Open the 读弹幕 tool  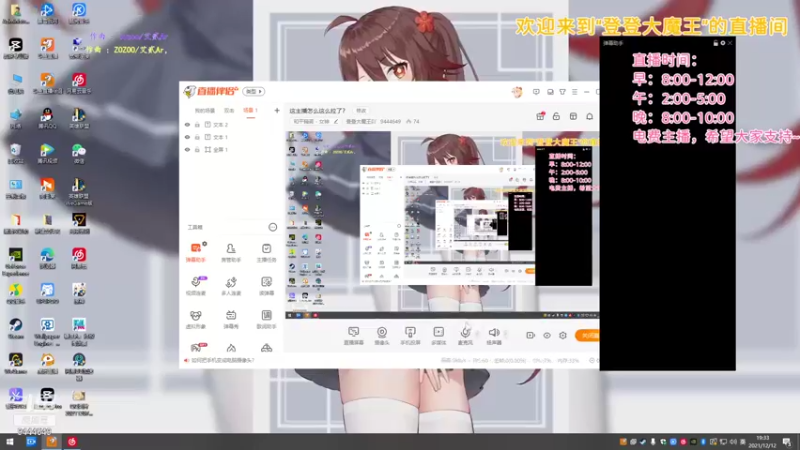point(266,286)
